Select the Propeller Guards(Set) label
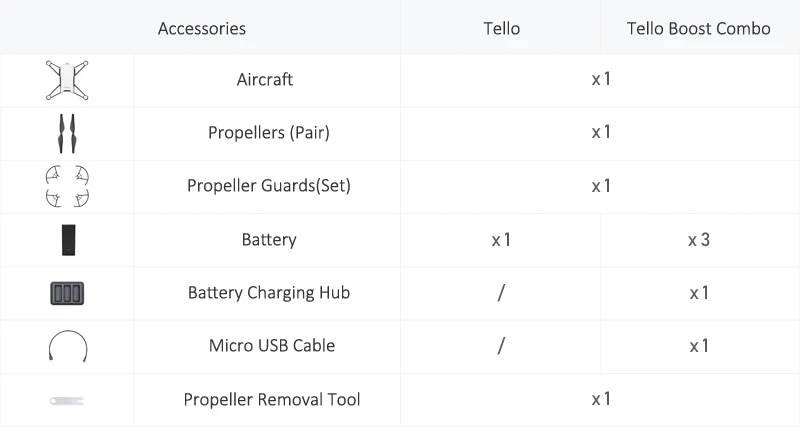The height and width of the screenshot is (427, 800). coord(269,186)
